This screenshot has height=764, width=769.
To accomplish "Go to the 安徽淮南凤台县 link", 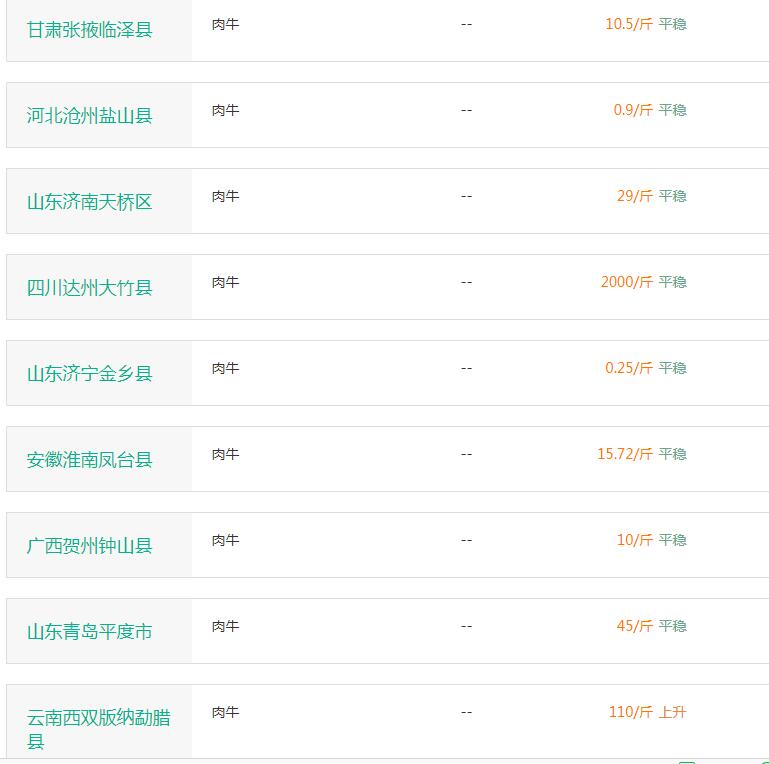I will tap(89, 460).
